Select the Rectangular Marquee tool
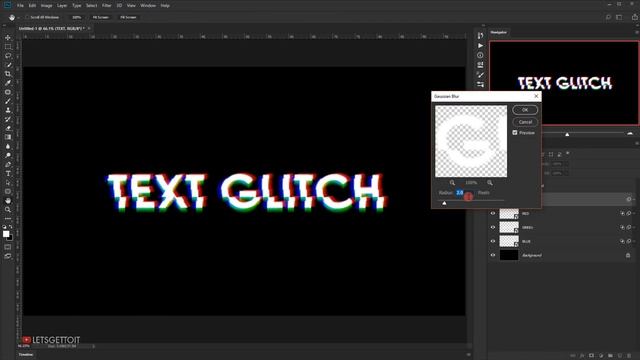This screenshot has height=360, width=640. click(x=8, y=47)
